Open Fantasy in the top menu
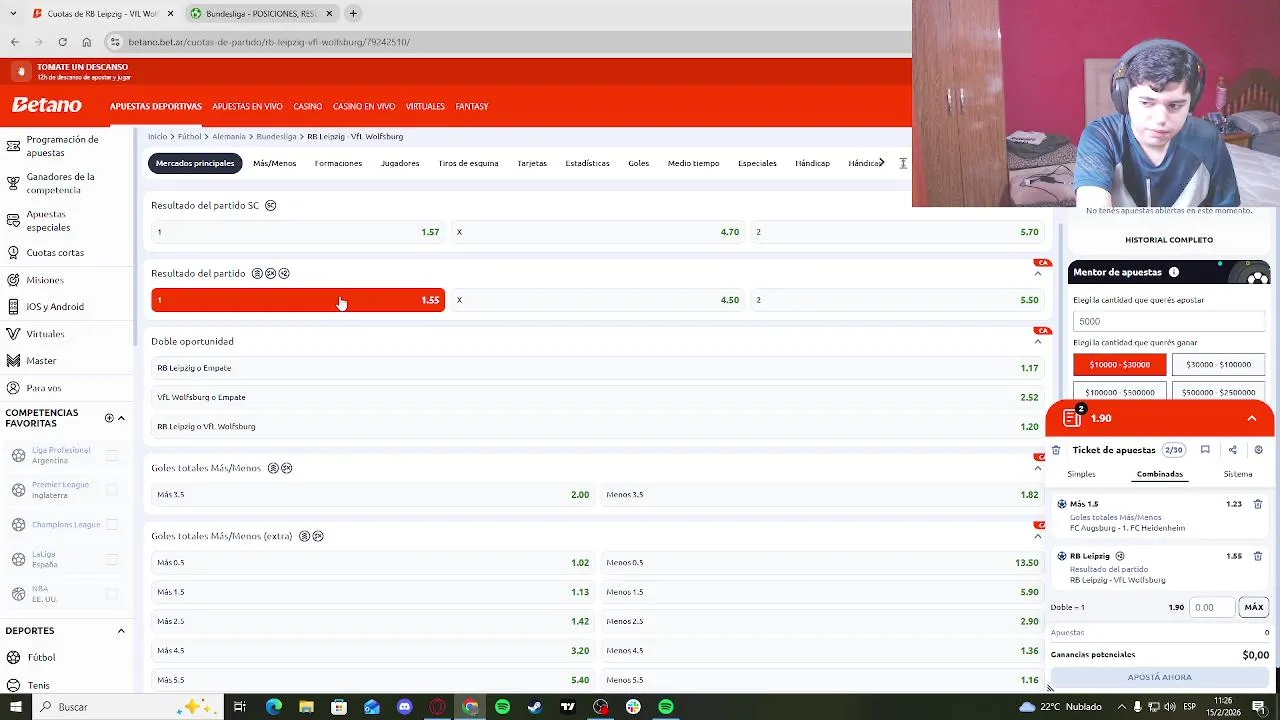The image size is (1280, 720). 472,106
